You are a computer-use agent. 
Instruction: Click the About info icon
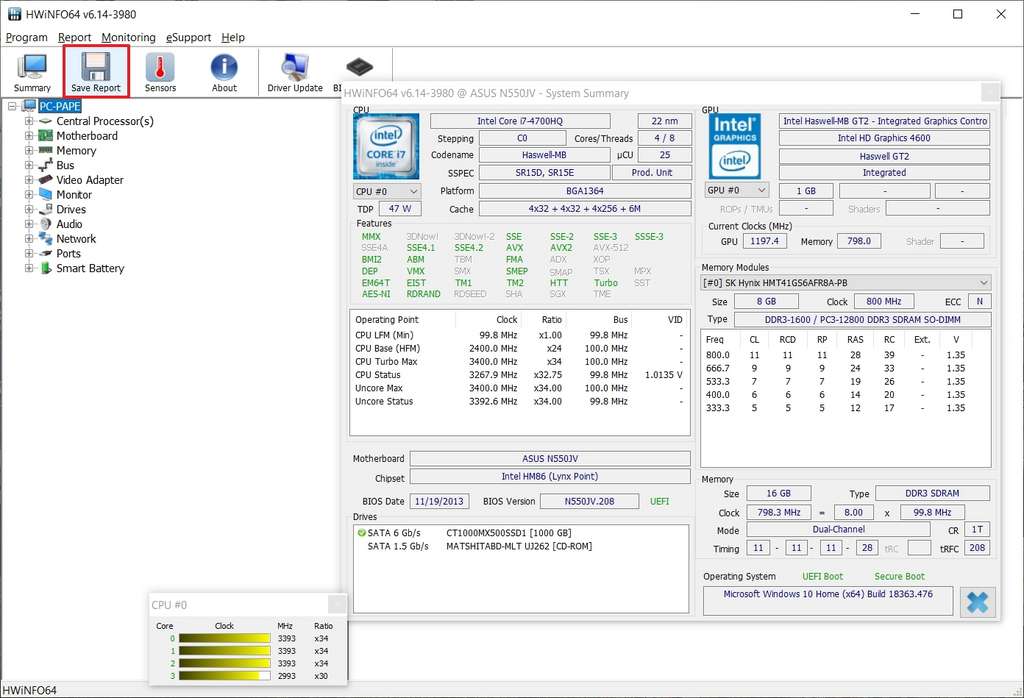[x=224, y=72]
